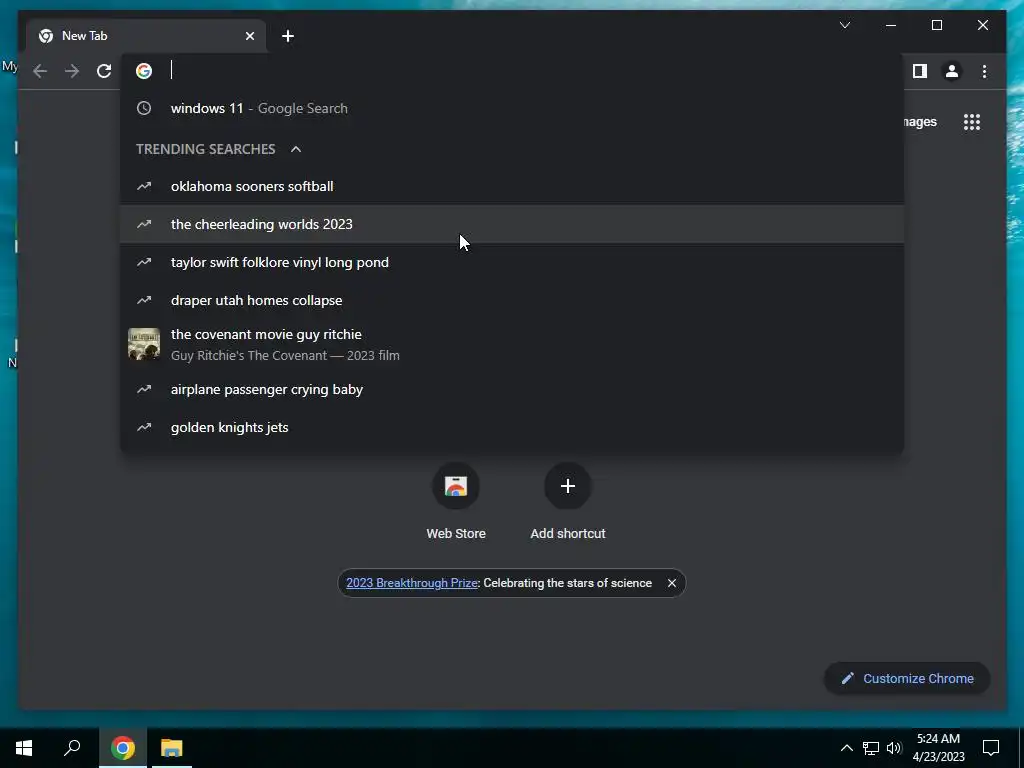Open the Windows Start menu
This screenshot has height=768, width=1024.
click(x=24, y=748)
